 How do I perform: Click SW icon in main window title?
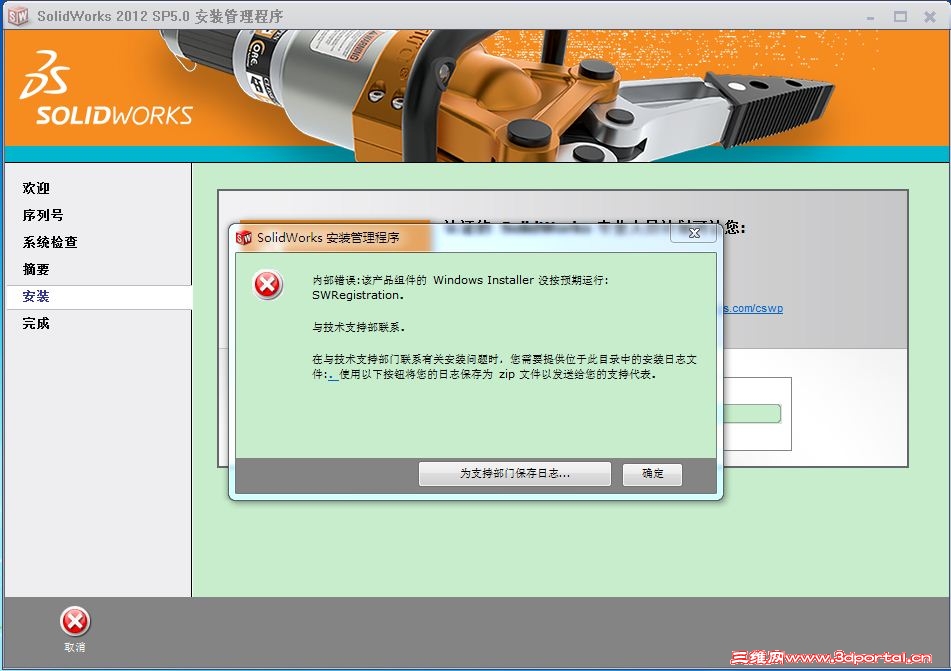point(18,16)
